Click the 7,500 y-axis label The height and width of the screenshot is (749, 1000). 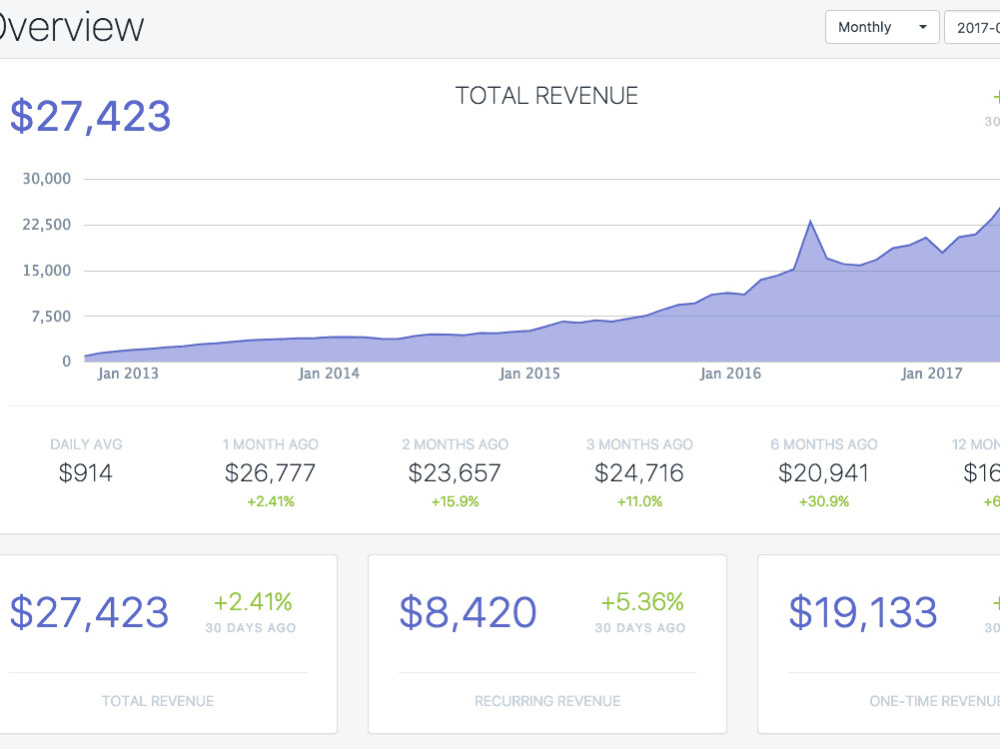[51, 316]
